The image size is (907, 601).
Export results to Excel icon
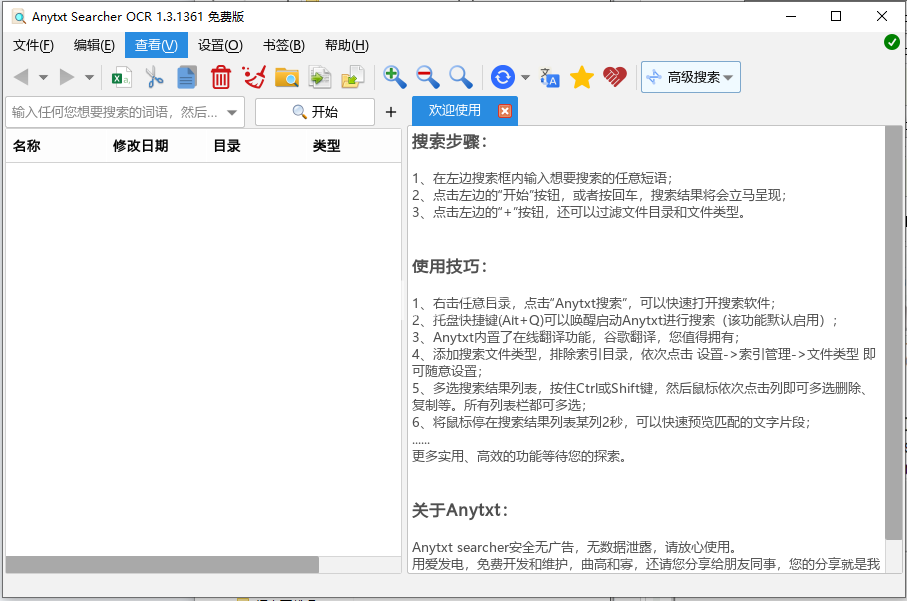[121, 77]
